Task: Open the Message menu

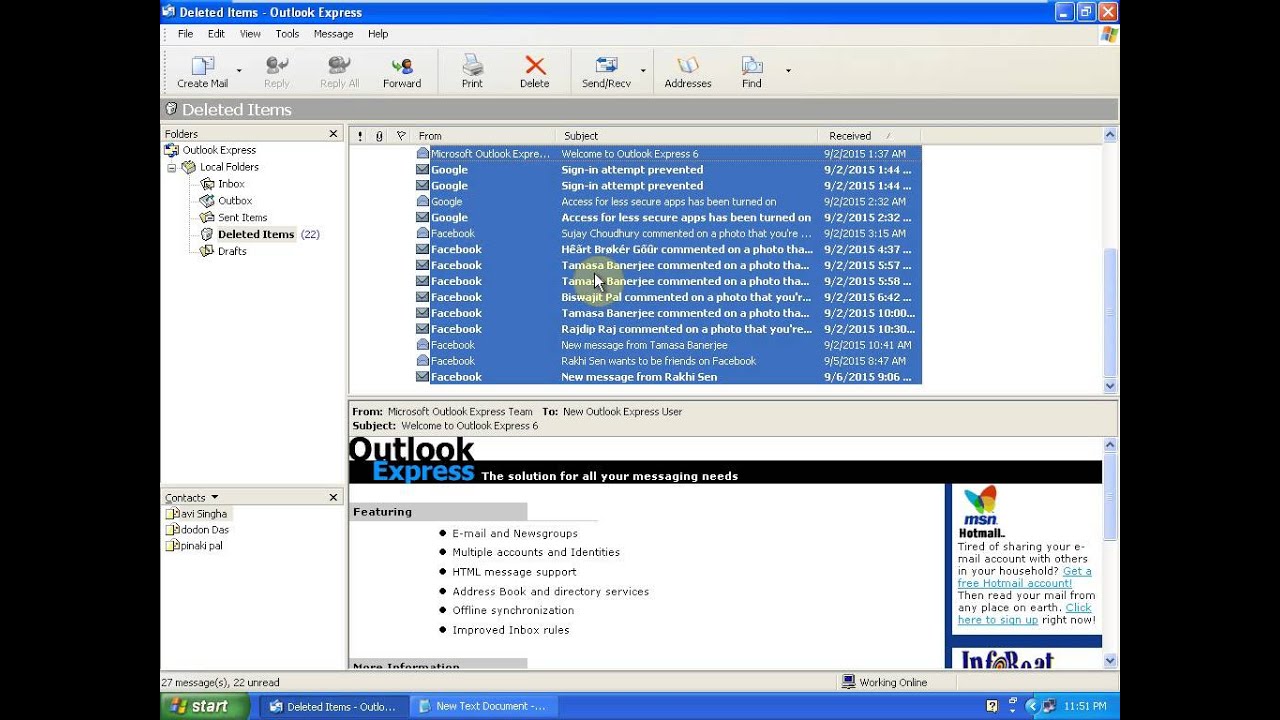Action: pyautogui.click(x=333, y=34)
